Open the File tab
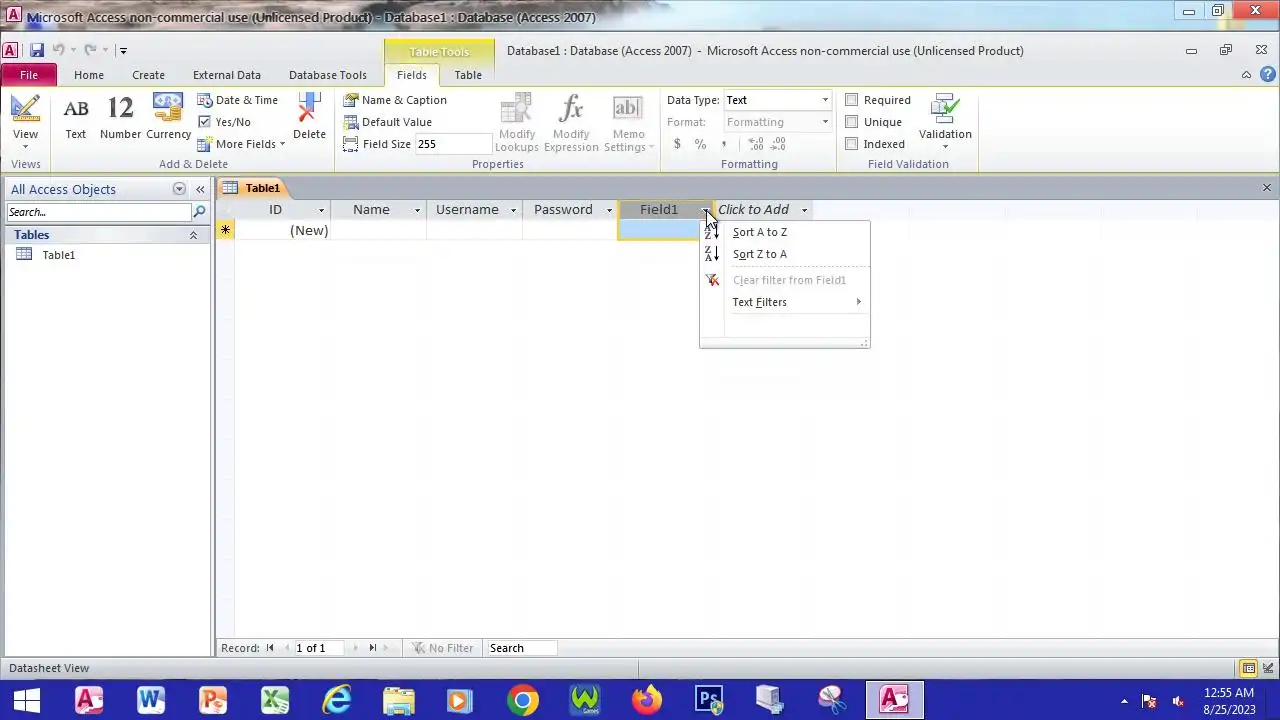The image size is (1280, 720). [29, 75]
